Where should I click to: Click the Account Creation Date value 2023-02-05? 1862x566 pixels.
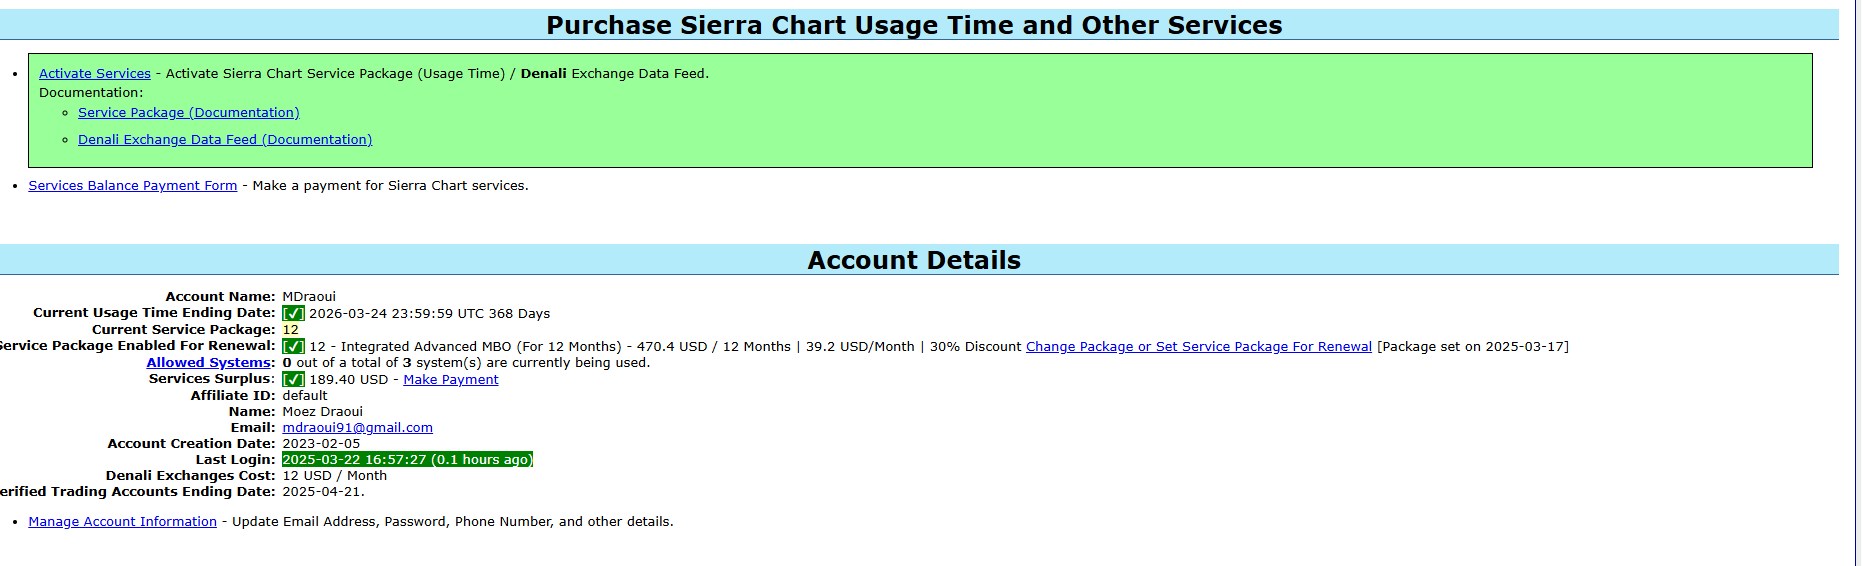[321, 444]
